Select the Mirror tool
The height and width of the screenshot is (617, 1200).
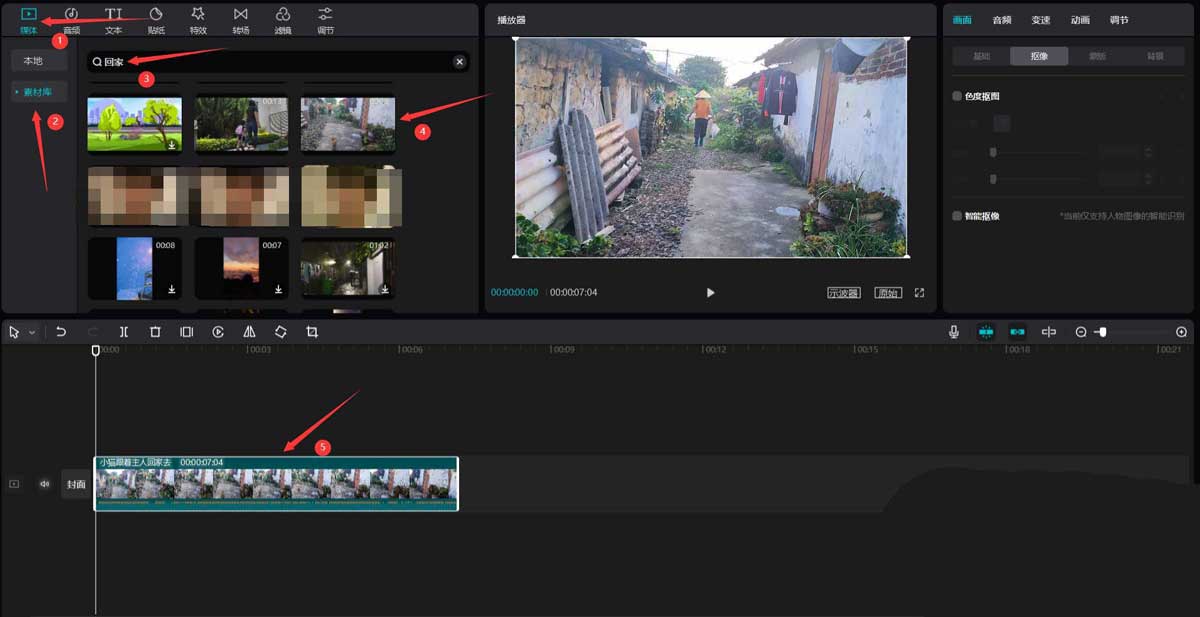(x=249, y=331)
